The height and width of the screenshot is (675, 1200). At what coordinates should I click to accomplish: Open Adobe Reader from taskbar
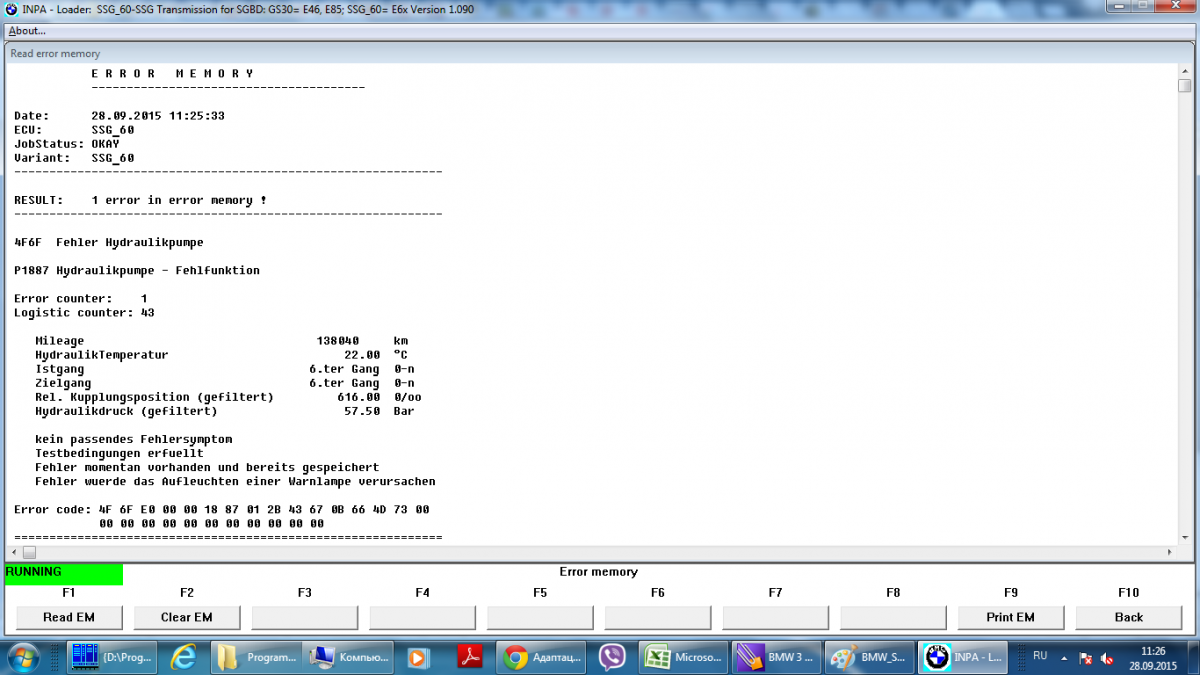pos(470,657)
